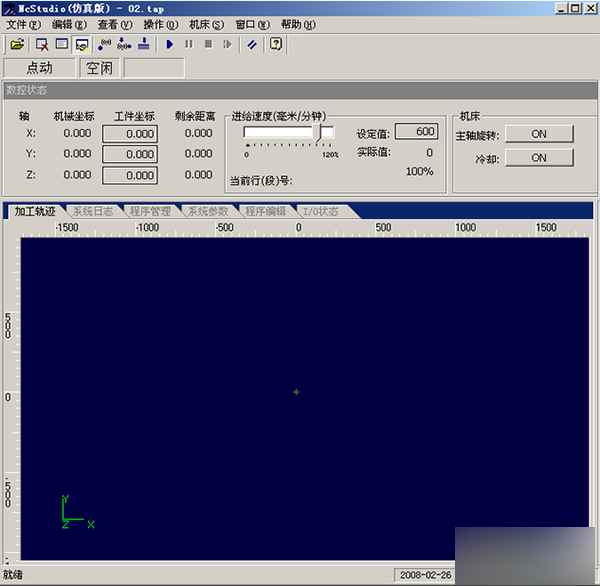Click the feed speed override slider
The width and height of the screenshot is (600, 586).
coord(320,133)
